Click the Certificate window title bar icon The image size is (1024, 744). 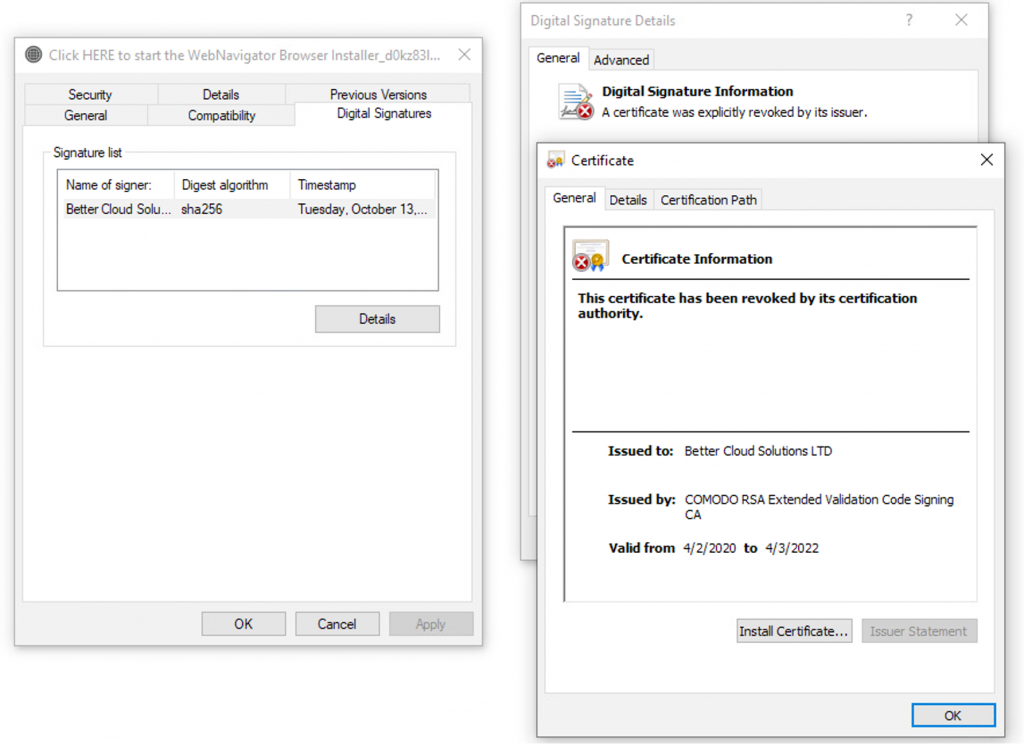tap(556, 160)
